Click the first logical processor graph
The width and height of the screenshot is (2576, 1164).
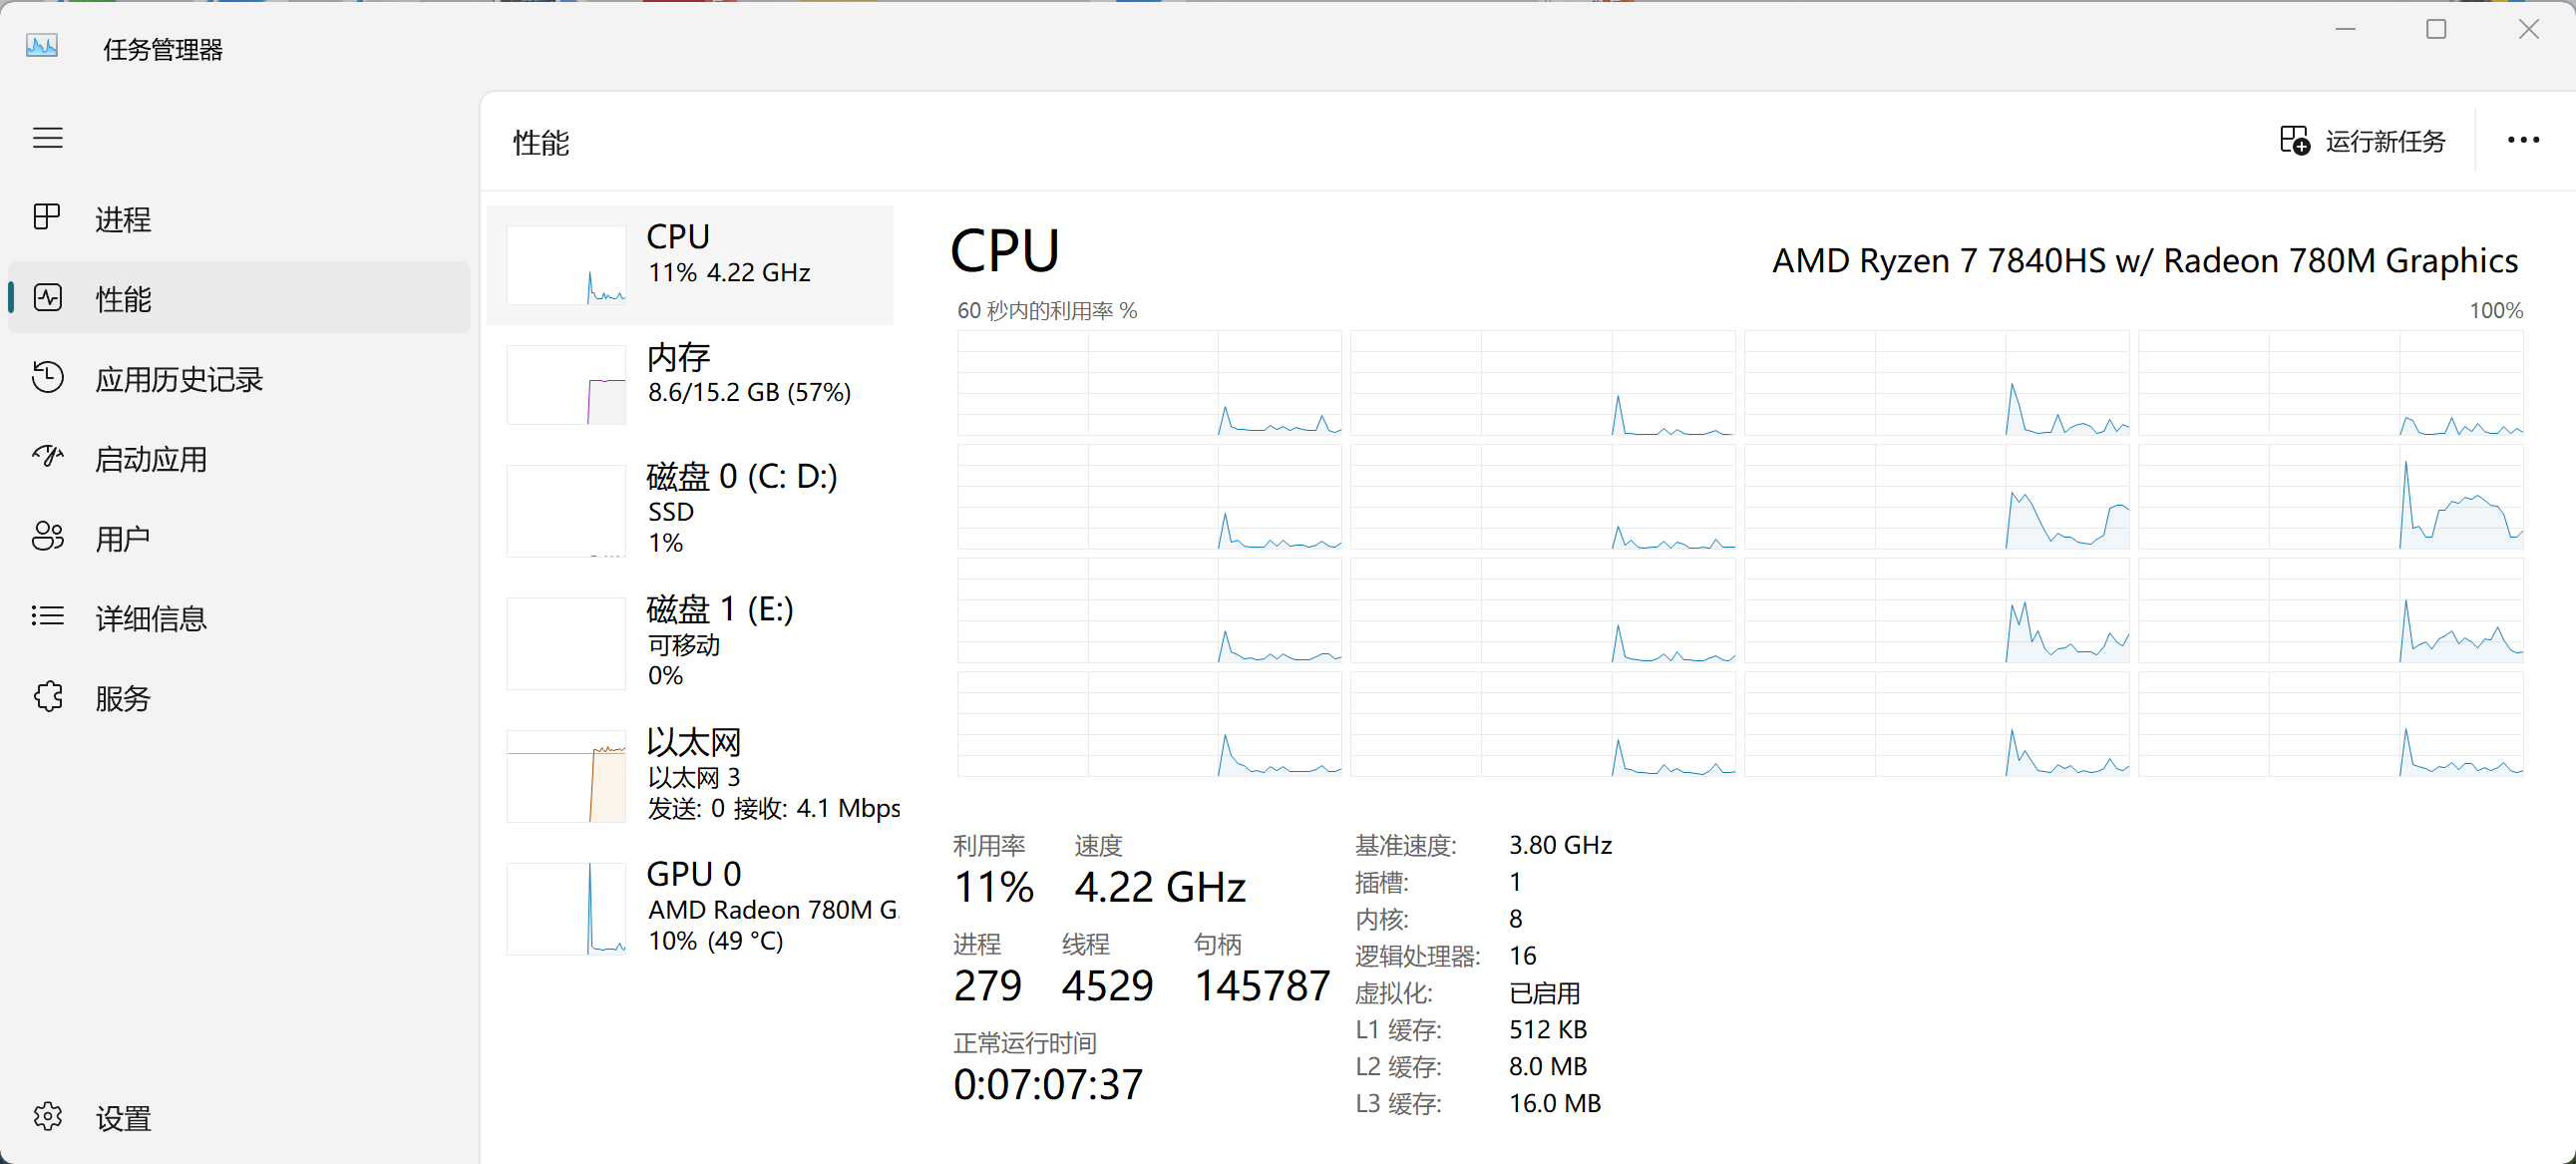(x=1149, y=383)
